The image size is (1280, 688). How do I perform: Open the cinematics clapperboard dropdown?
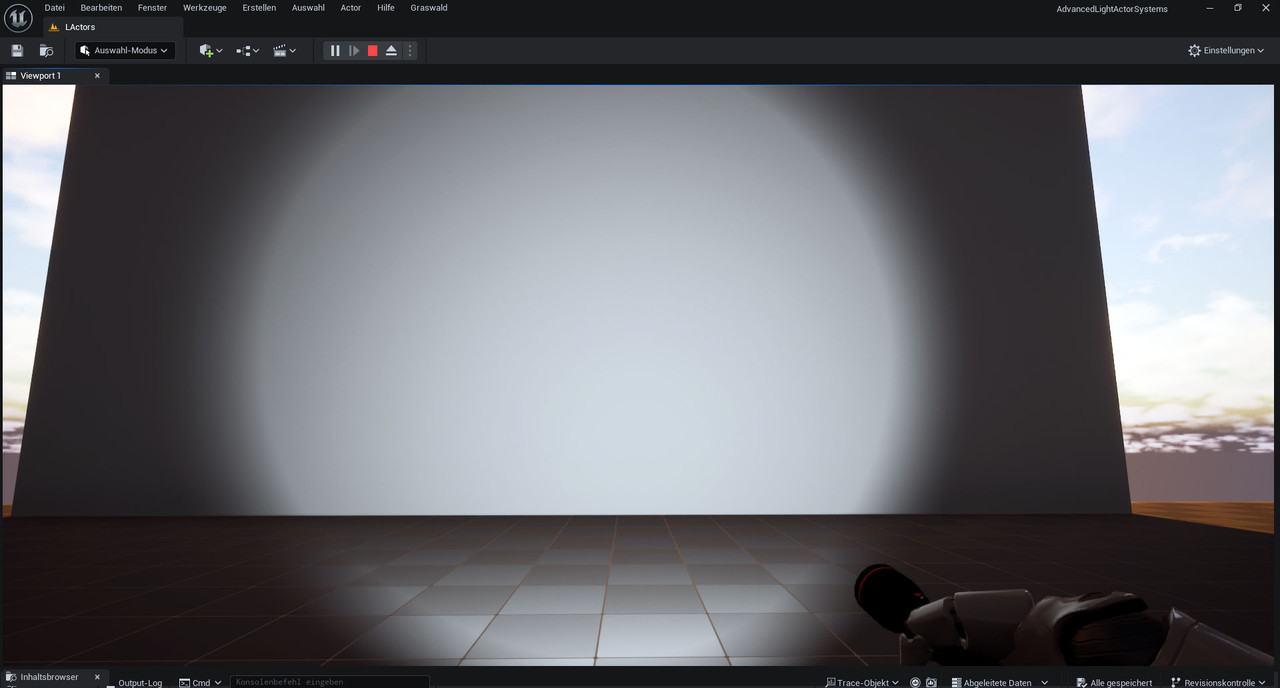point(285,50)
